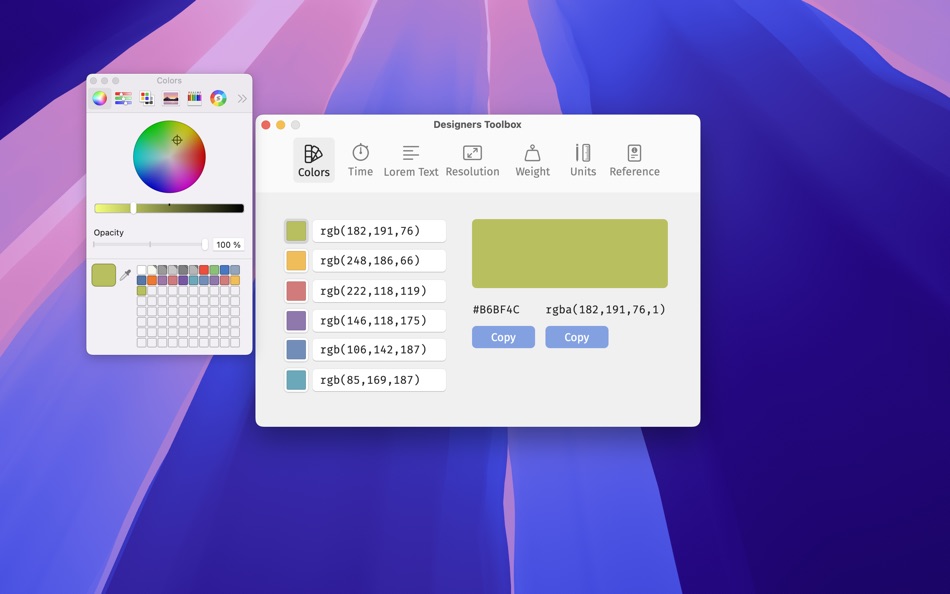Screen dimensions: 950x594
Task: Select the red rgb(222,118,119) swatch
Action: coord(295,290)
